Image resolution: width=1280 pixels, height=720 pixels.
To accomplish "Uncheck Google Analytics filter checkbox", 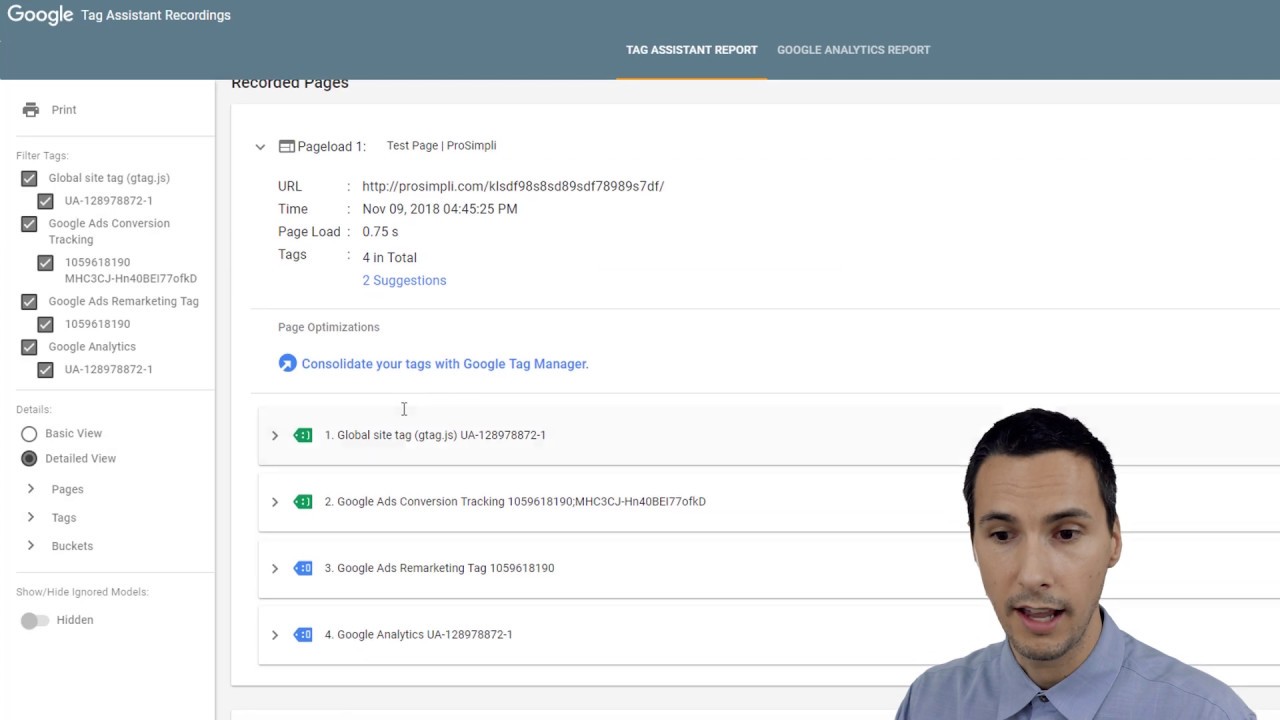I will pos(29,347).
